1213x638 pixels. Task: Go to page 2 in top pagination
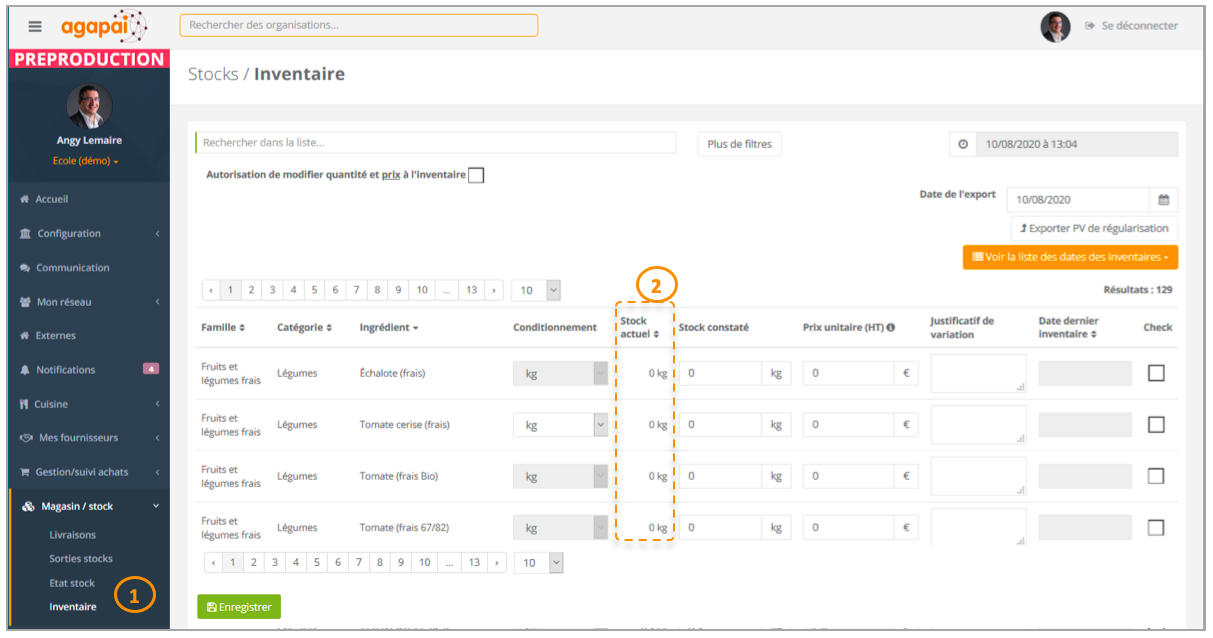[251, 290]
